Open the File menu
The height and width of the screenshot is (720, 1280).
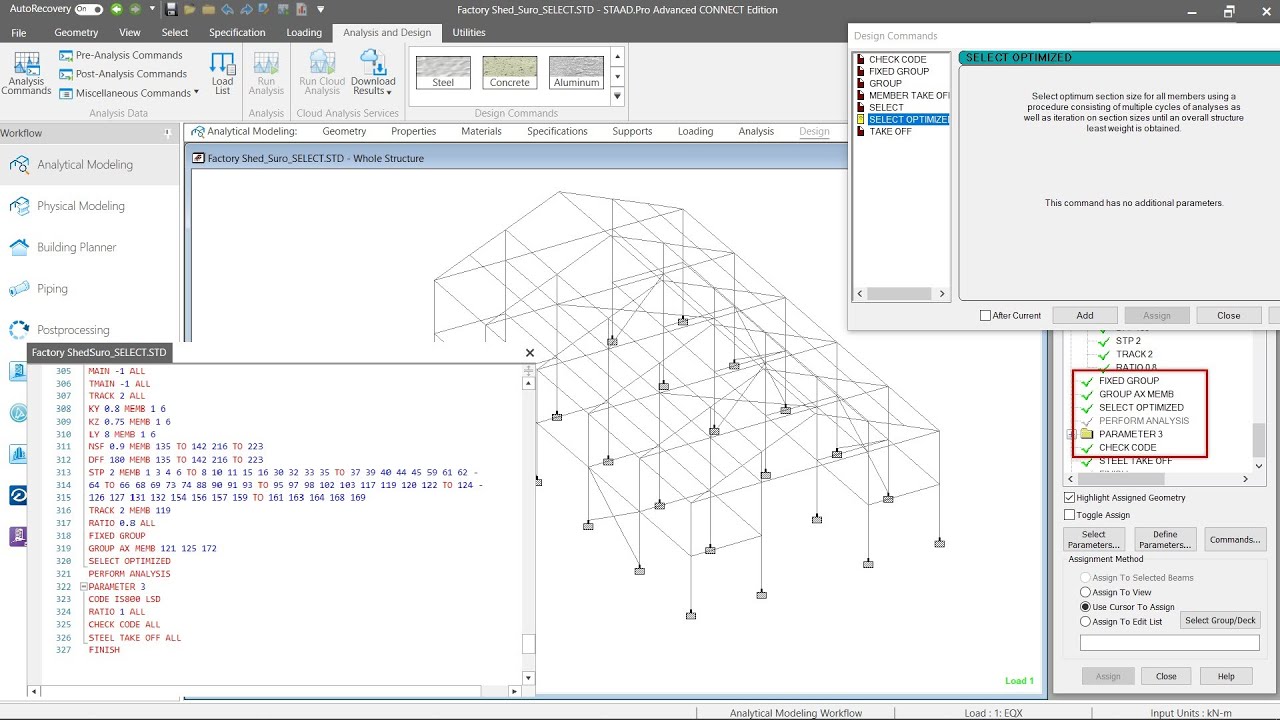click(19, 33)
